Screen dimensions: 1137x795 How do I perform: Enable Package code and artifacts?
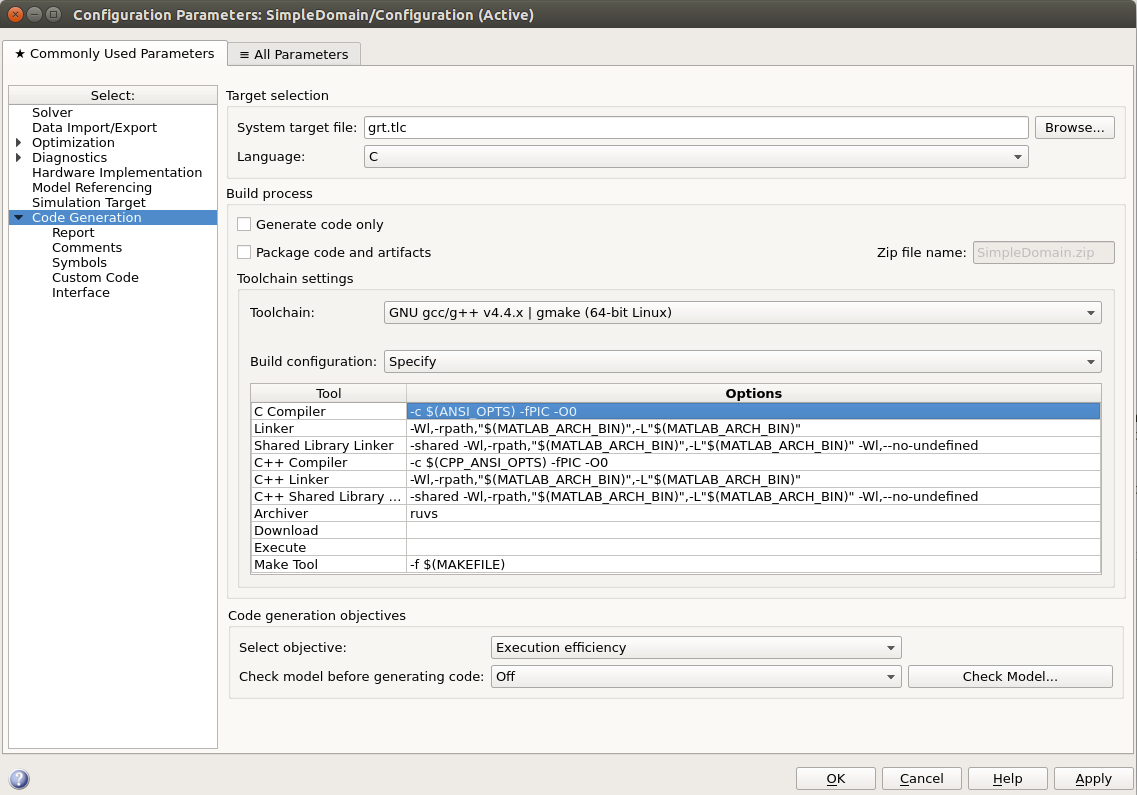243,252
